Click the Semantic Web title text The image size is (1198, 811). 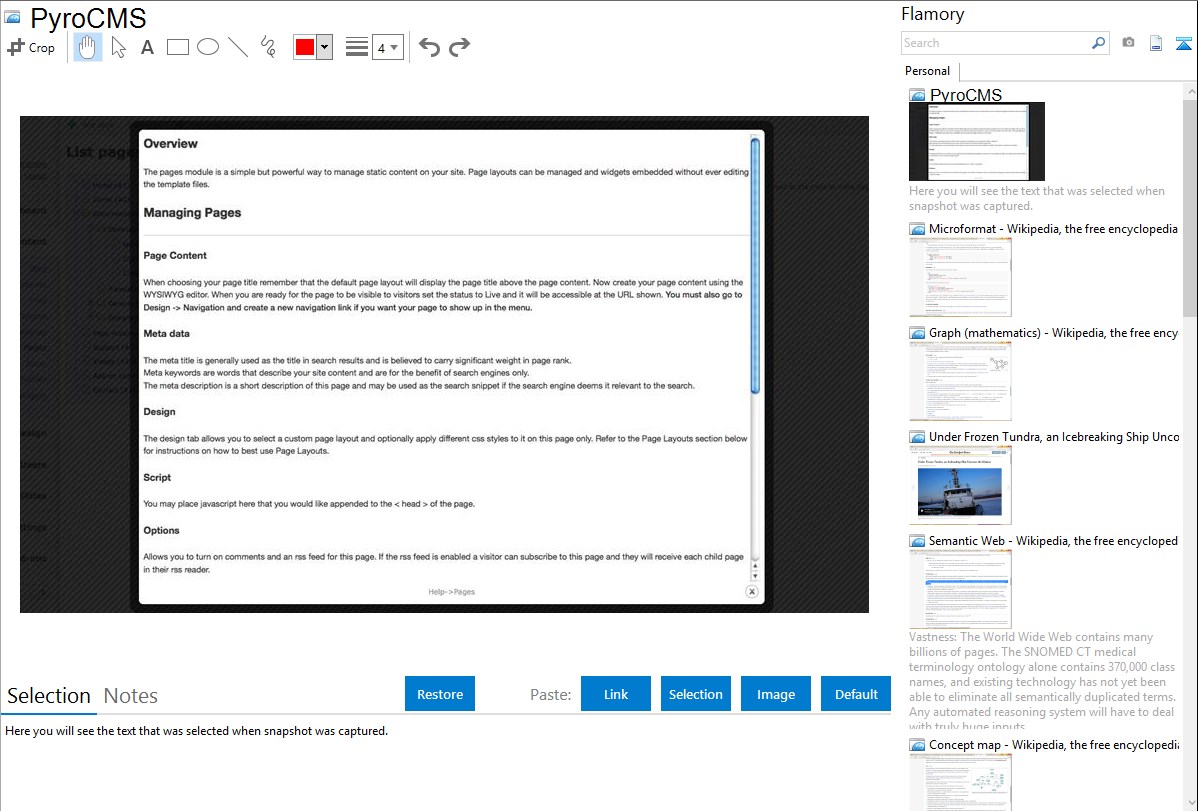[1053, 540]
